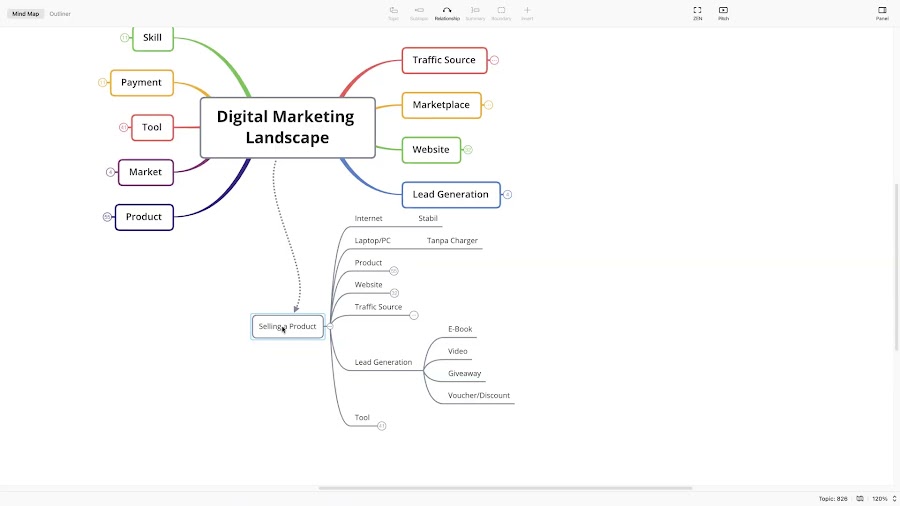Expand the Marketplace topic's children

(488, 105)
